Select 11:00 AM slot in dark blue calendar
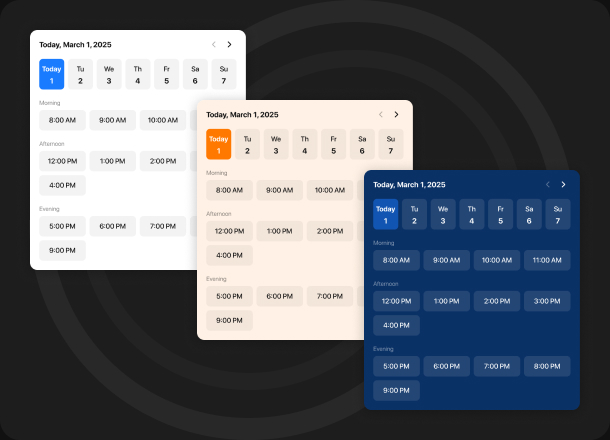Viewport: 610px width, 440px height. pyautogui.click(x=547, y=260)
